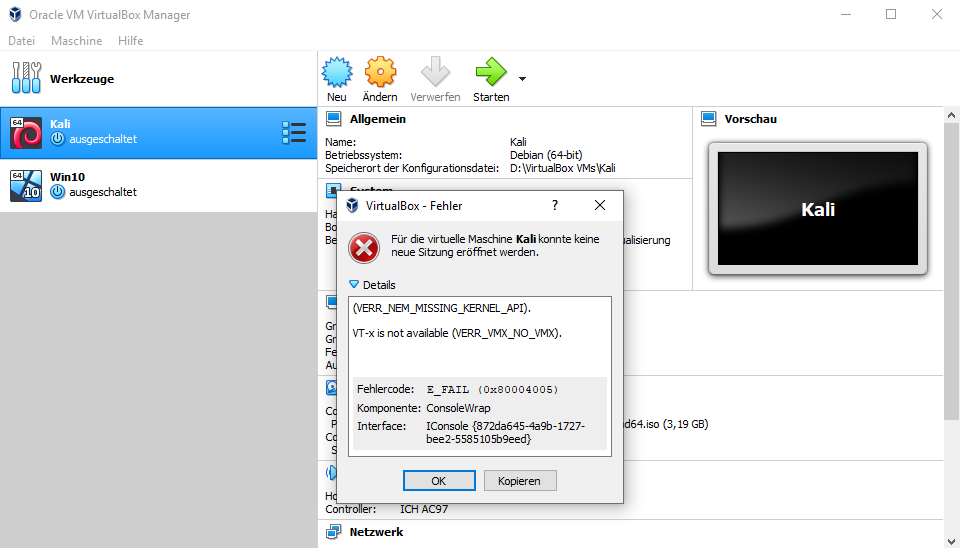The height and width of the screenshot is (548, 960).
Task: Click the Debian (64-bit) Betriebssystem value
Action: [546, 155]
